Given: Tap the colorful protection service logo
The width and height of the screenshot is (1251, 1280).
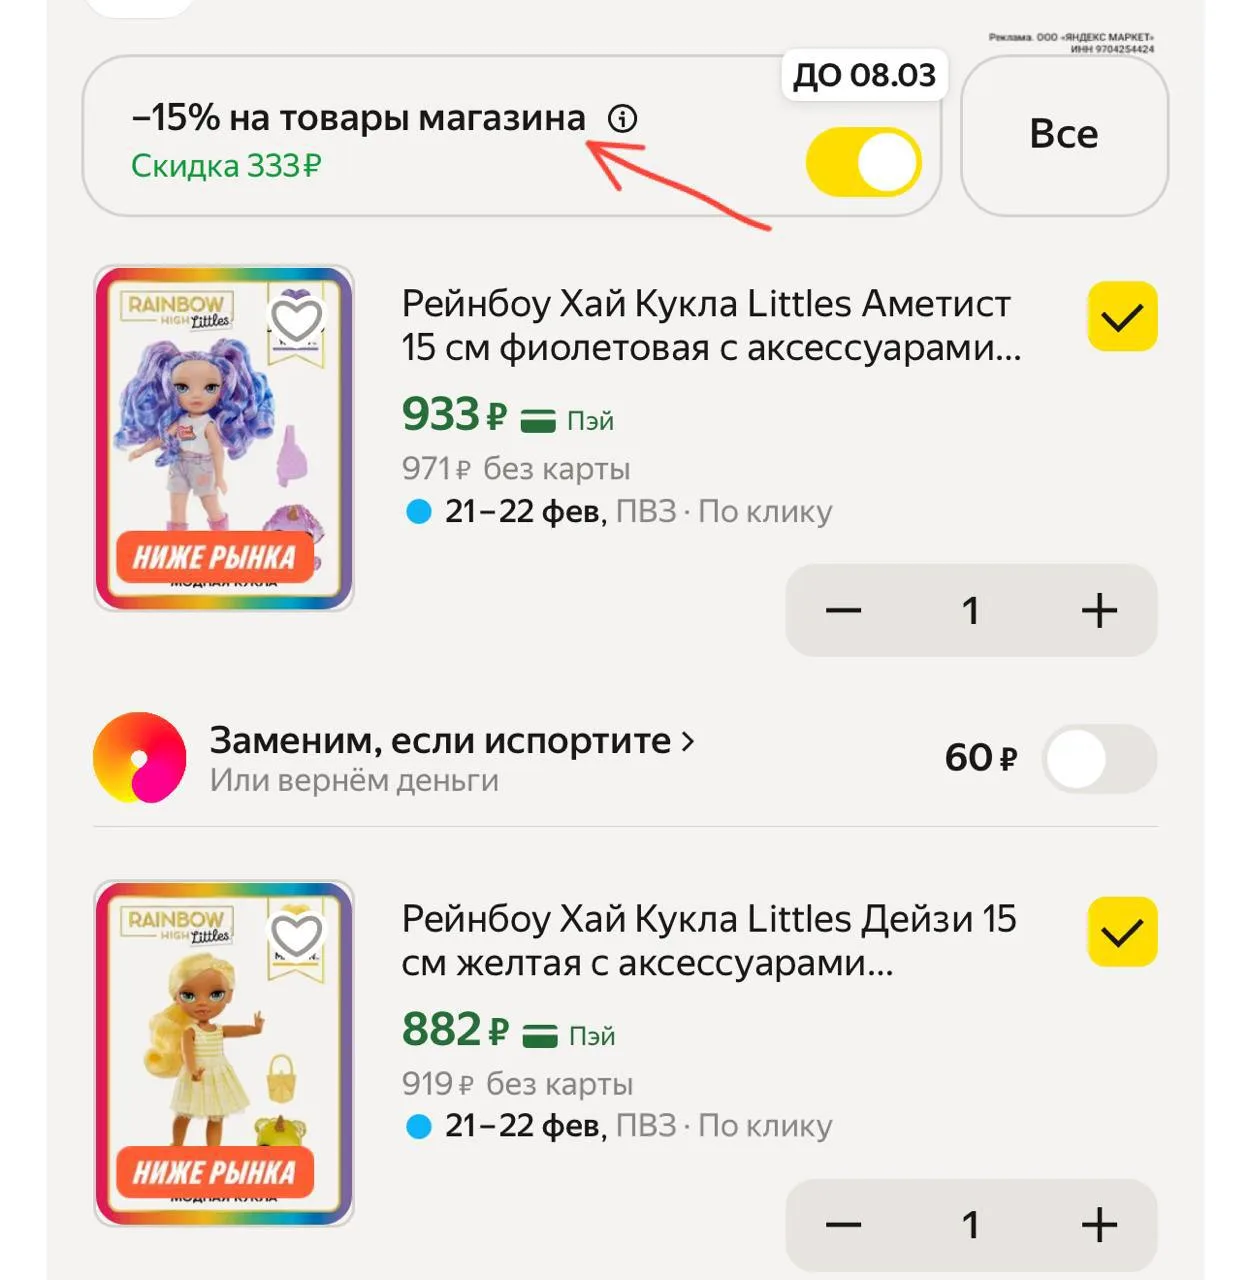Looking at the screenshot, I should (x=139, y=758).
